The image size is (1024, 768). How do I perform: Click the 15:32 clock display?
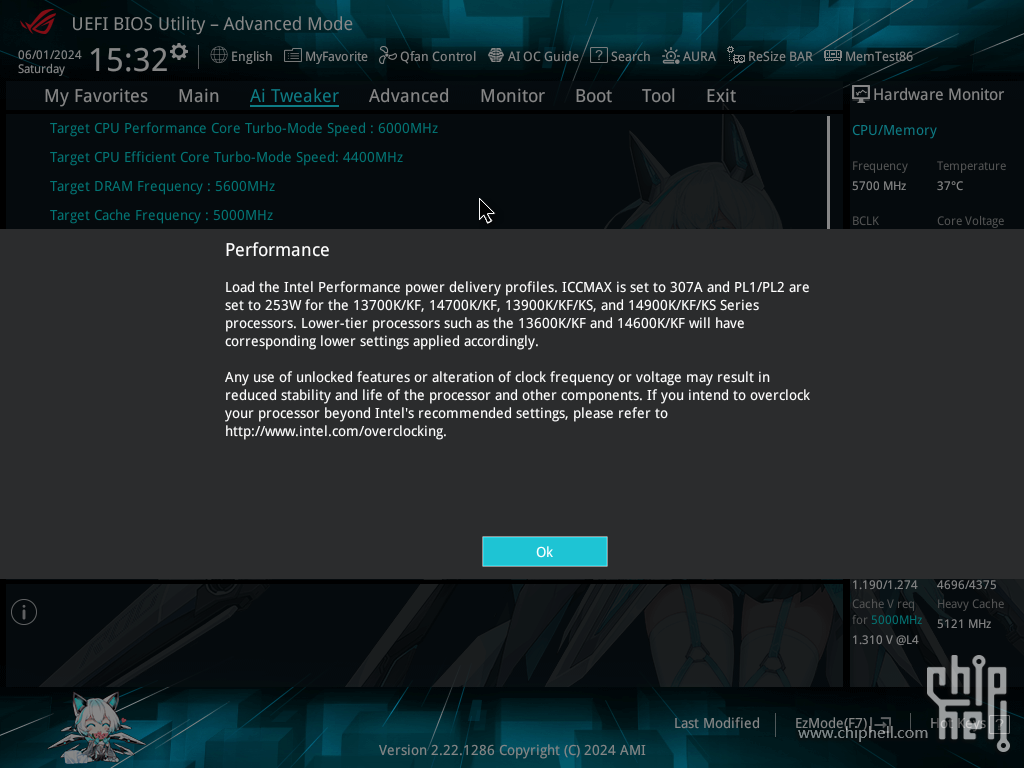128,59
